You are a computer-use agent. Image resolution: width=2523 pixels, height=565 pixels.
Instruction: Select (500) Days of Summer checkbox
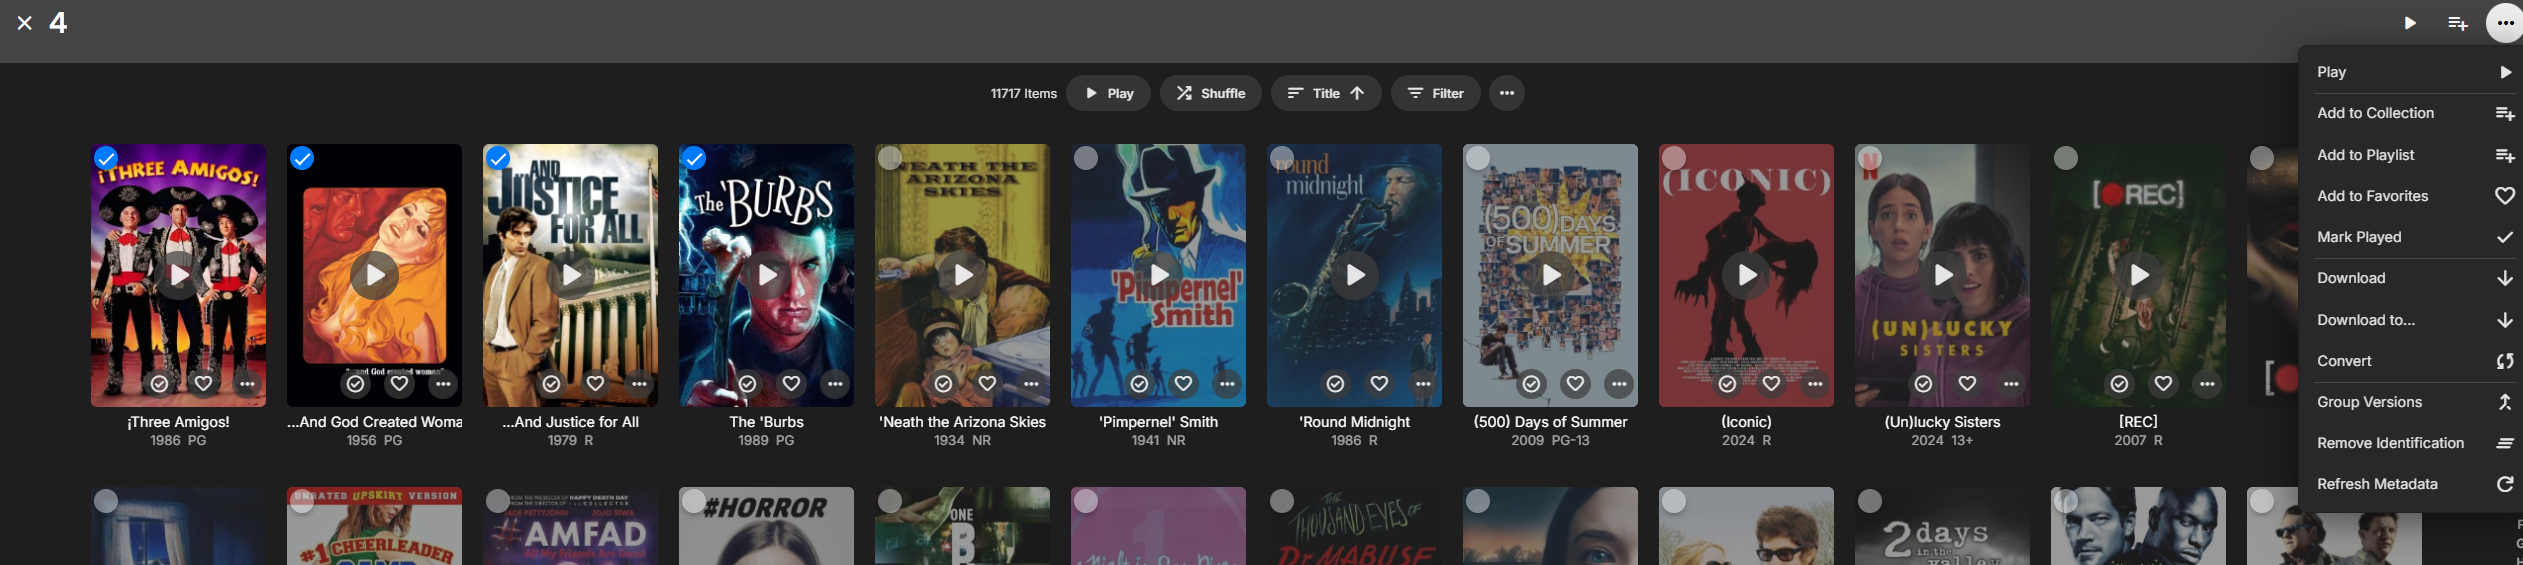coord(1478,158)
